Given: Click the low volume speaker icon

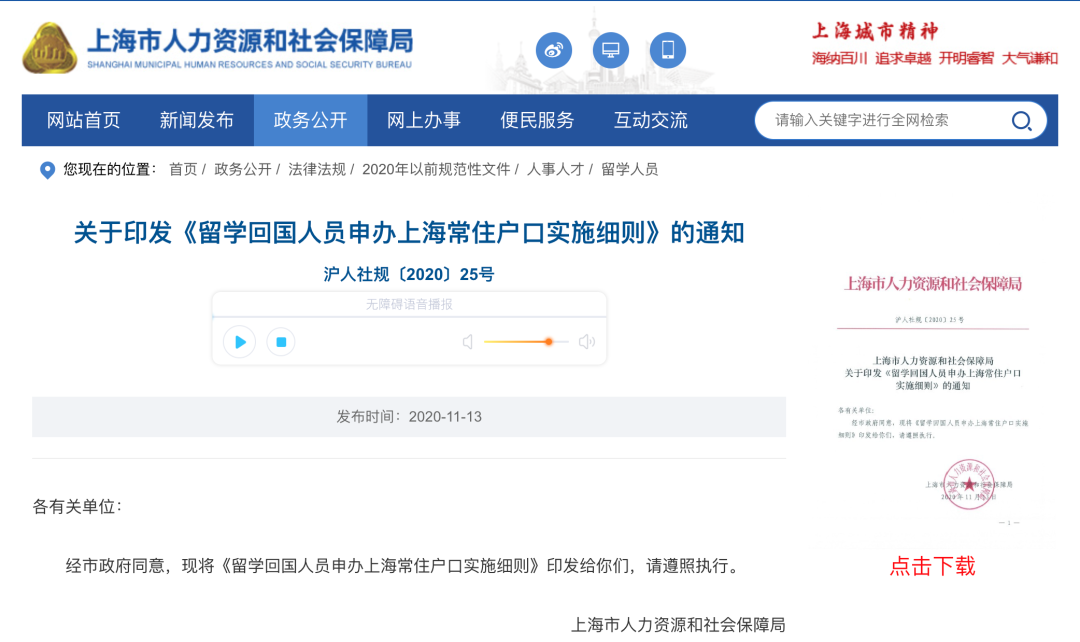Looking at the screenshot, I should pos(467,342).
